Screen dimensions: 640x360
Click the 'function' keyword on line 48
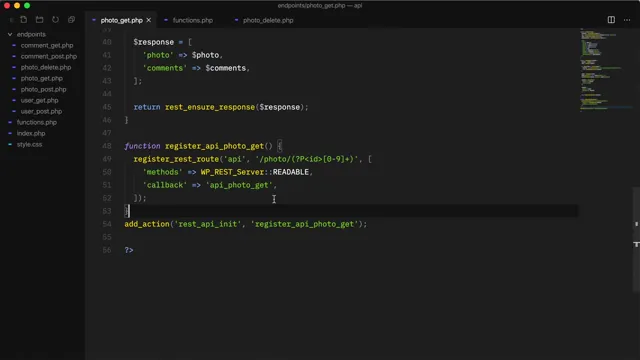142,146
